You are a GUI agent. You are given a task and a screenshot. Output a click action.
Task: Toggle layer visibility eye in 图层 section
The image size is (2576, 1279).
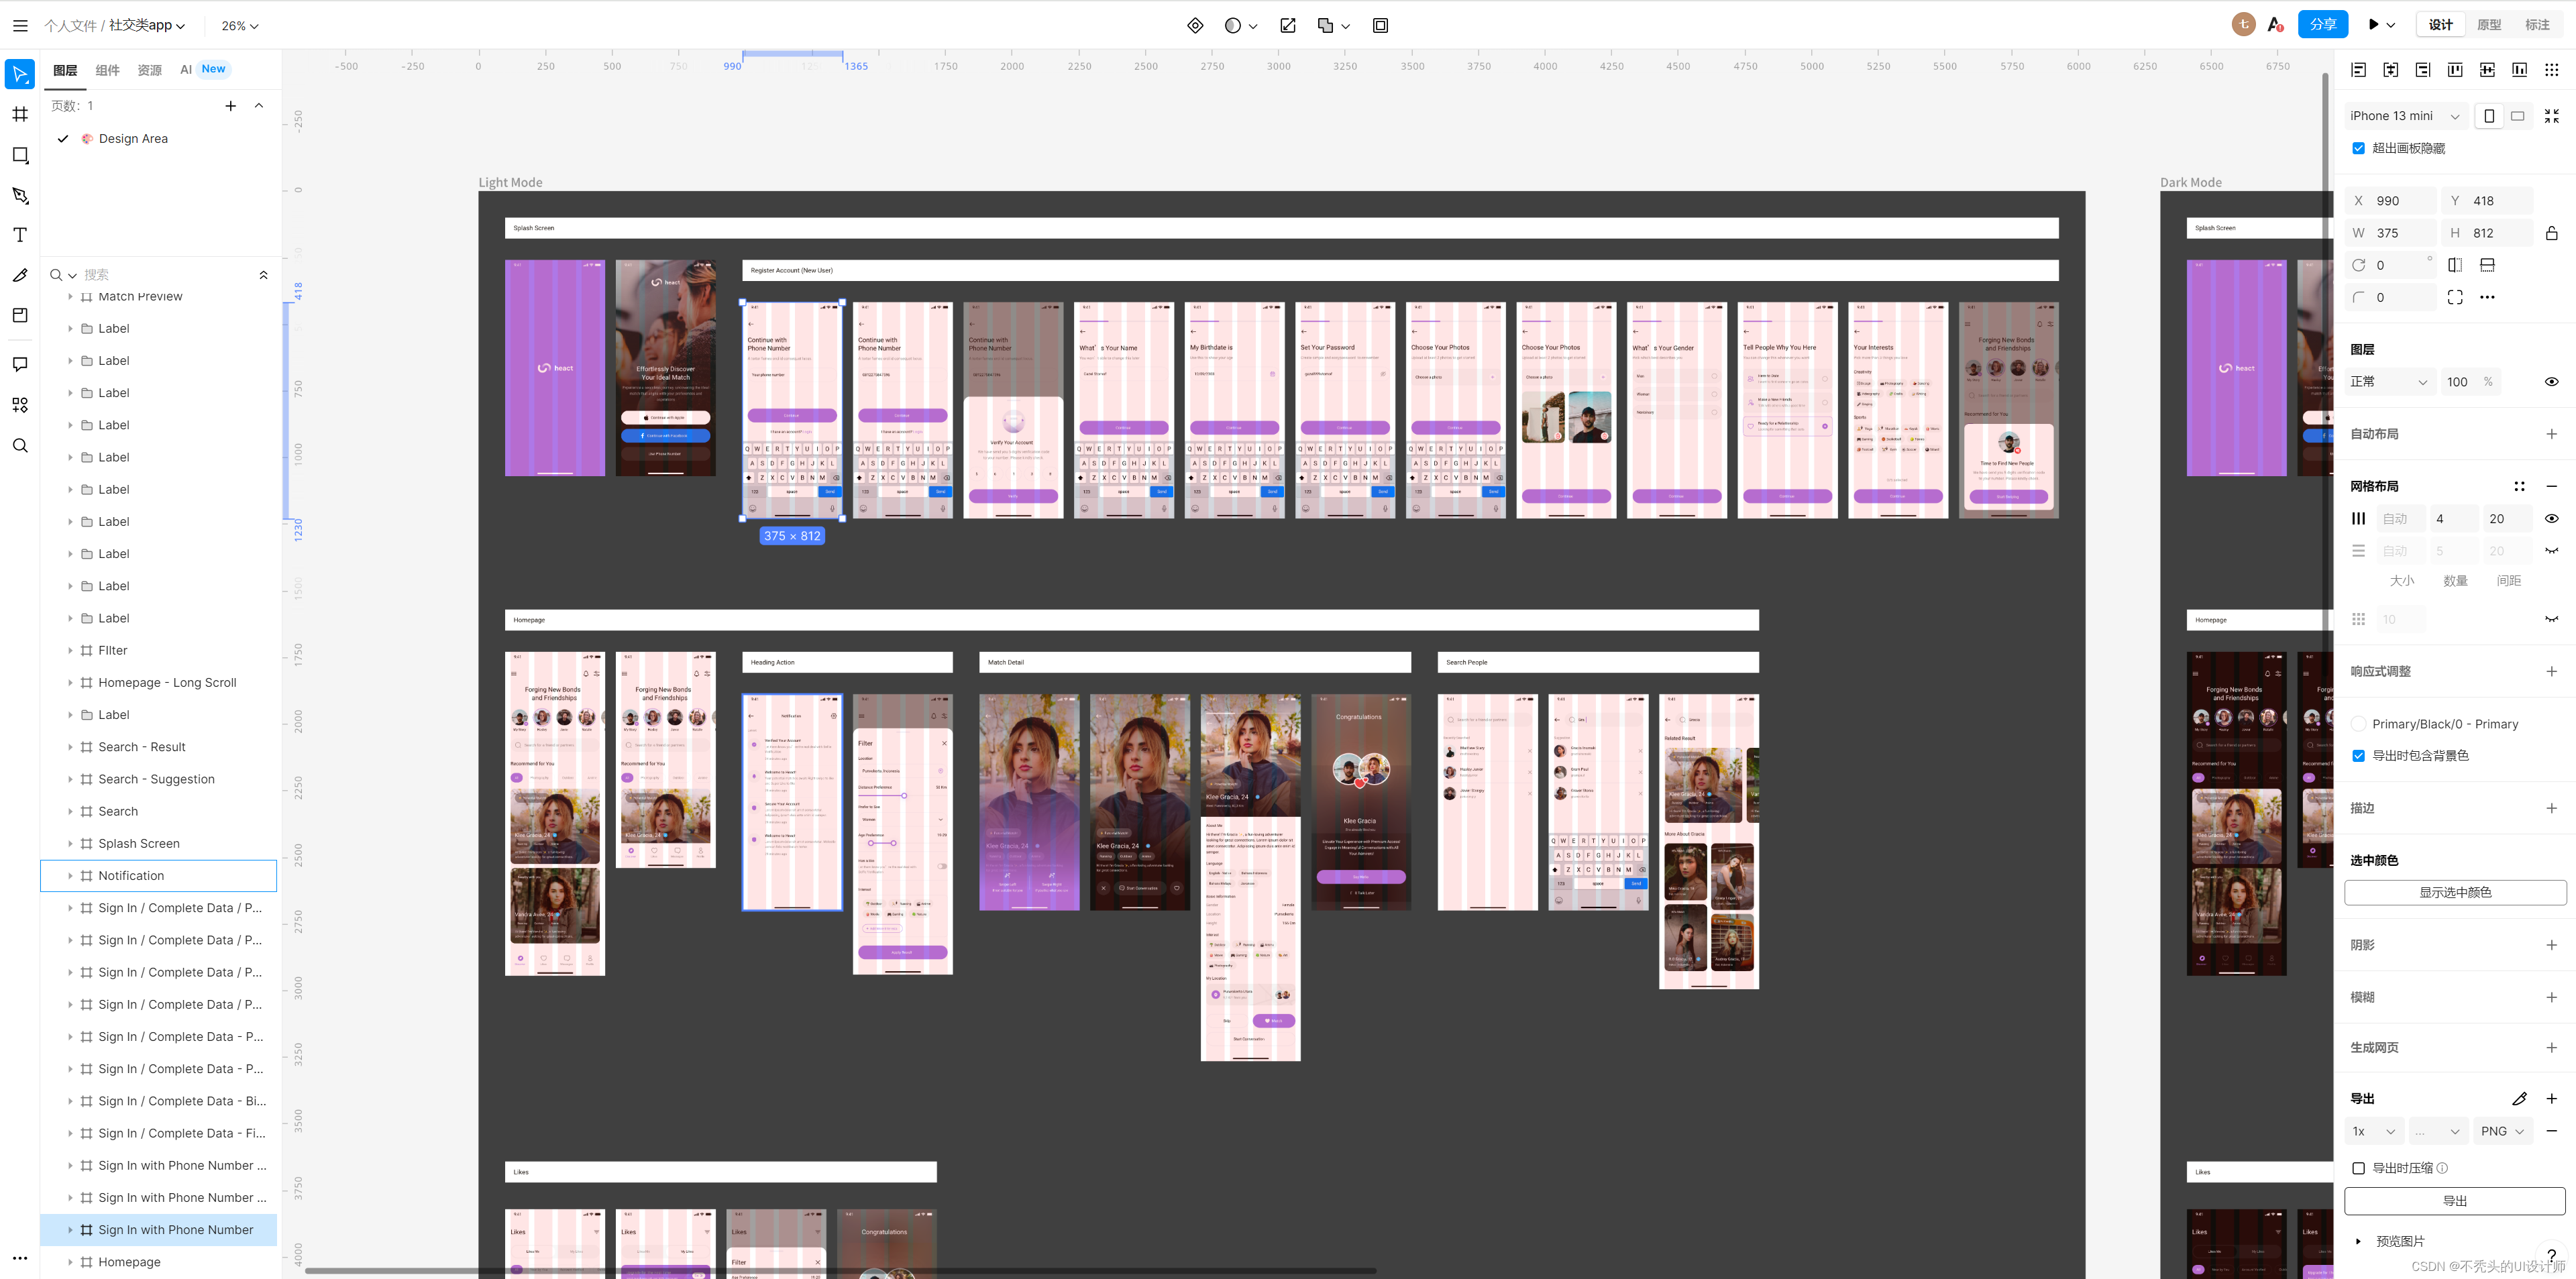[2551, 382]
